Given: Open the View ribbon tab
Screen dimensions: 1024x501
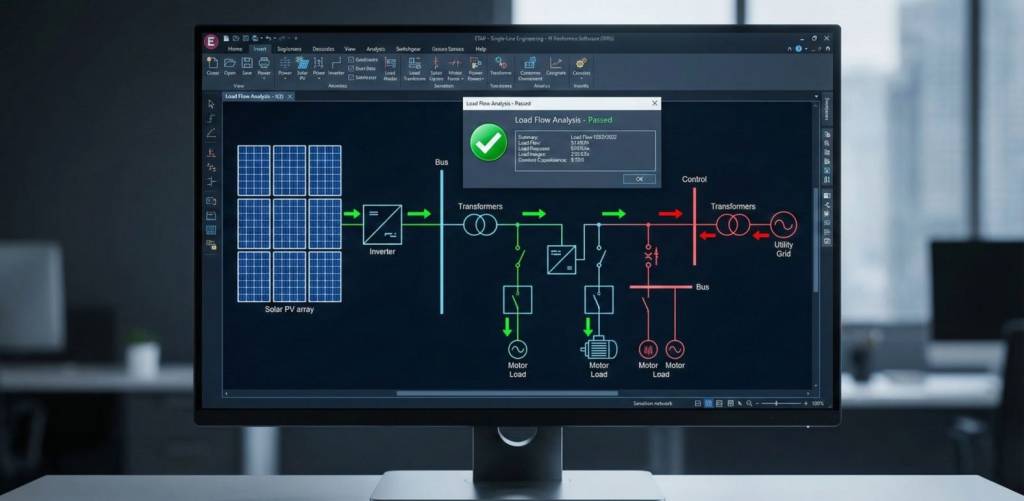Looking at the screenshot, I should (x=350, y=49).
